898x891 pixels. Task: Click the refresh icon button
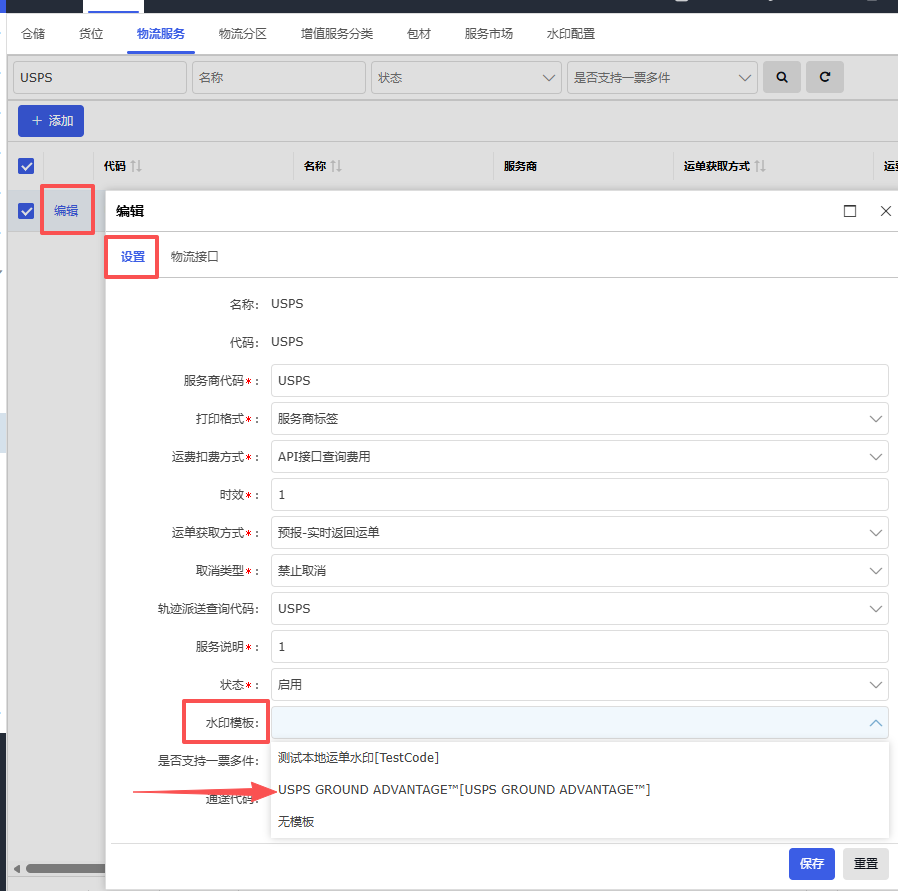click(824, 77)
